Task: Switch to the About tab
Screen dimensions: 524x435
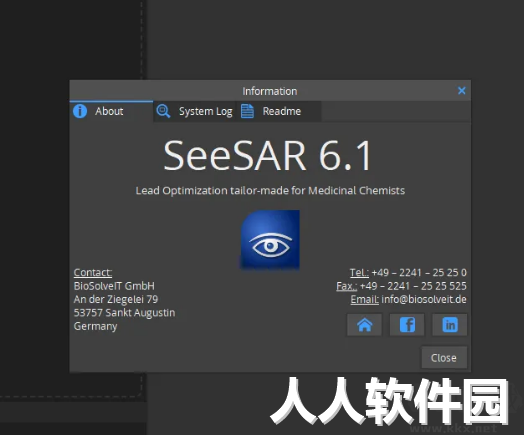Action: (111, 111)
